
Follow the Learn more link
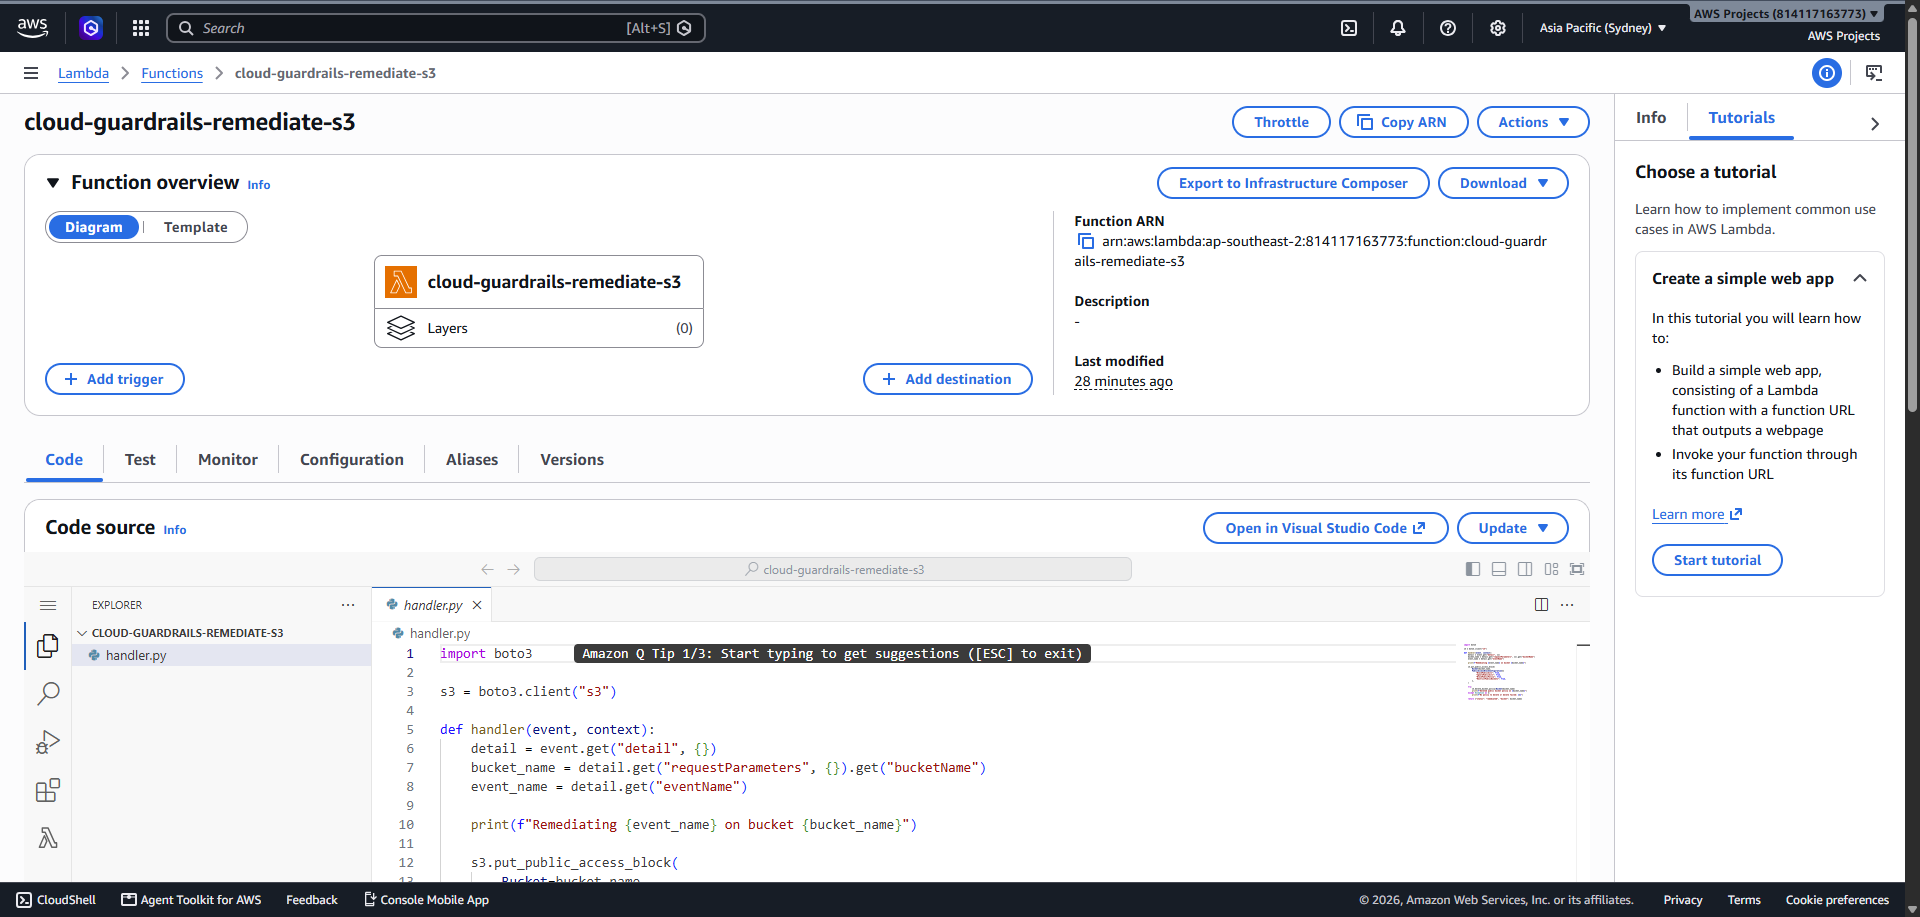point(1697,514)
